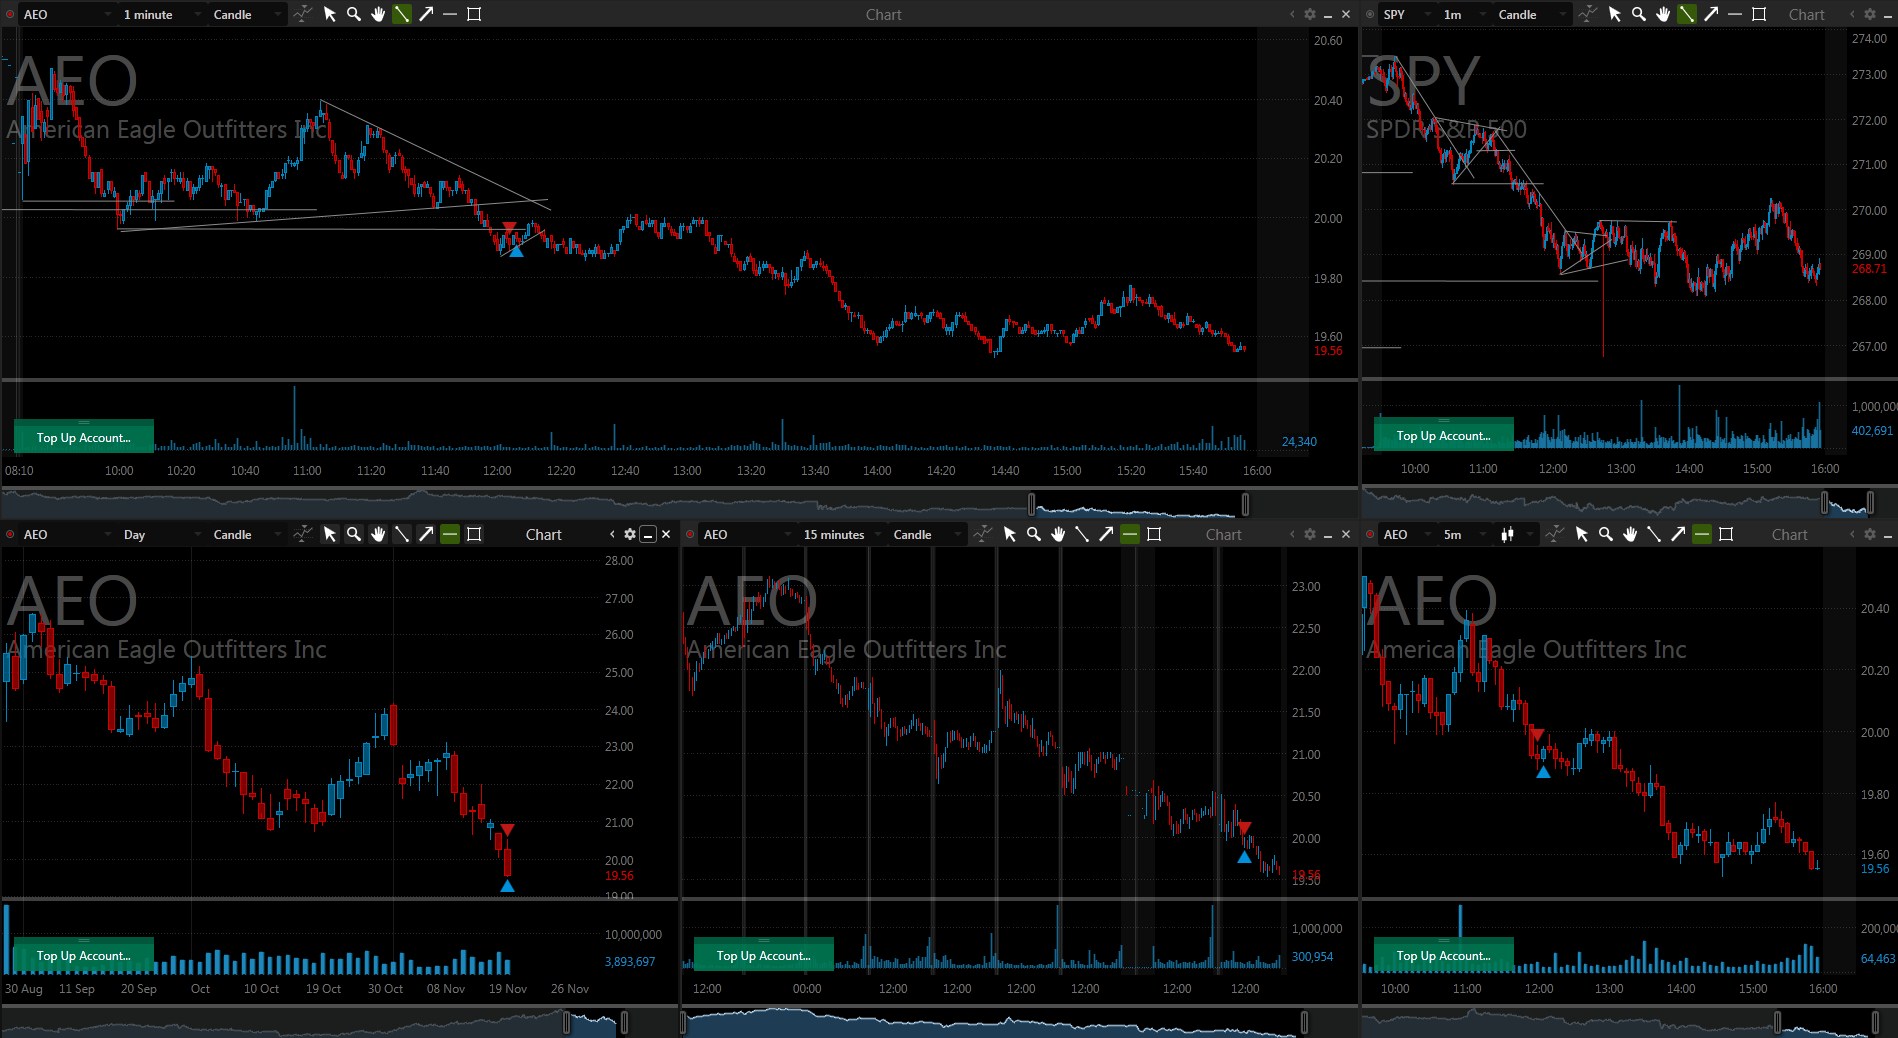Select horizontal line tool in AEO 1 minute chart
Viewport: 1898px width, 1038px height.
click(x=450, y=14)
